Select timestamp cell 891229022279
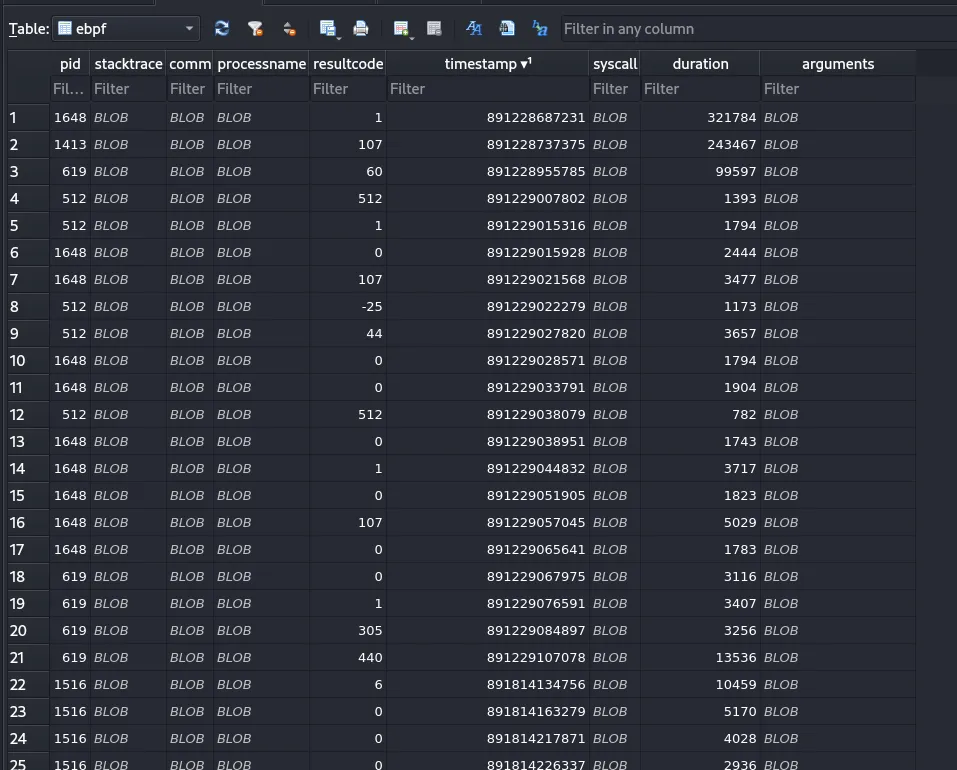 coord(488,307)
